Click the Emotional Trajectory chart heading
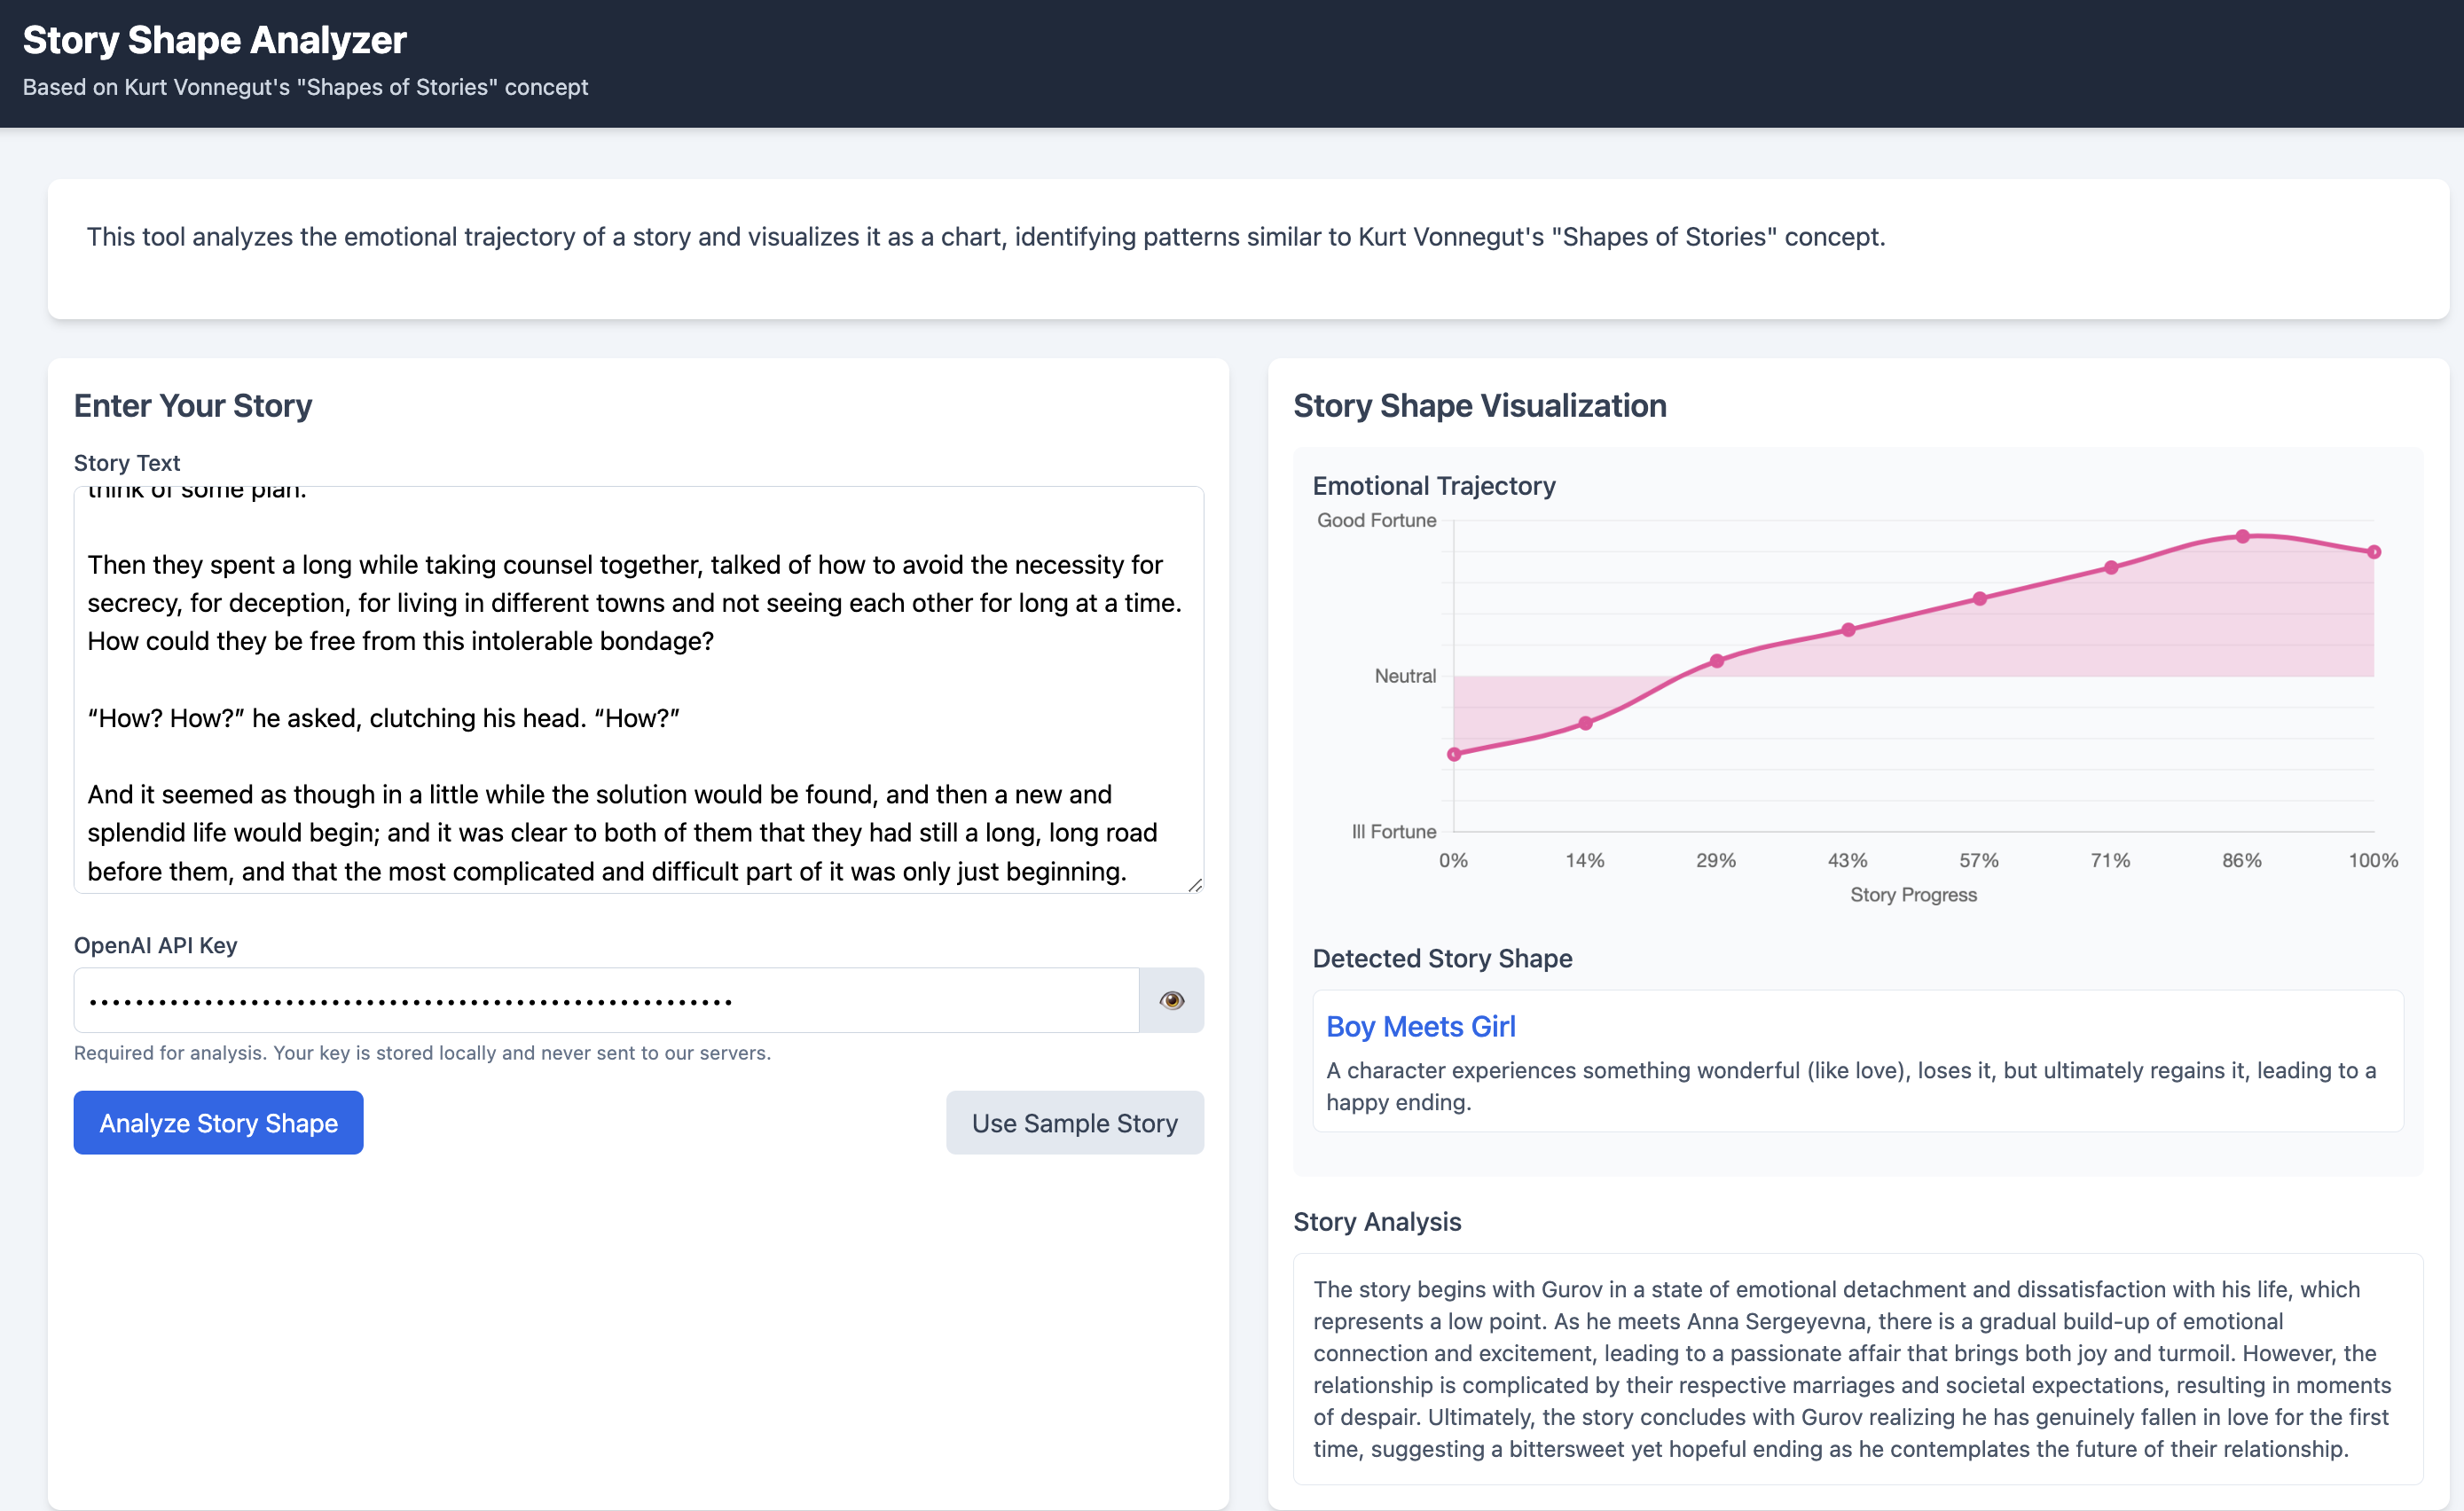This screenshot has width=2464, height=1511. pos(1433,486)
